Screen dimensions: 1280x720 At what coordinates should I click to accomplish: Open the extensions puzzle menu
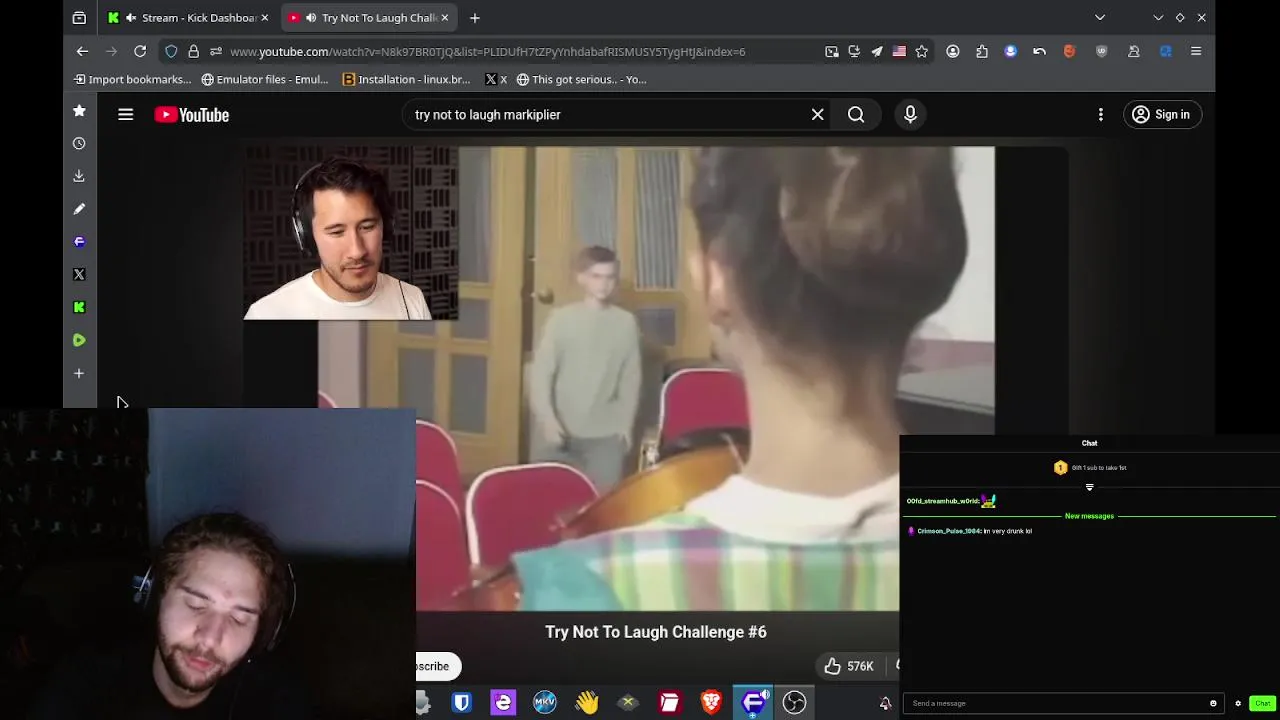(982, 52)
